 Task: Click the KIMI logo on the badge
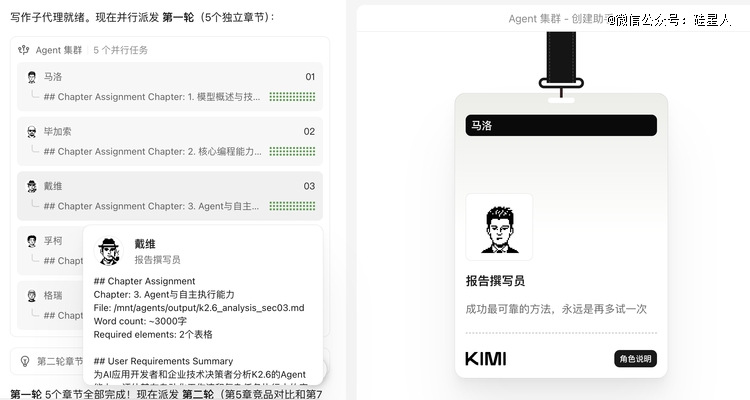[x=485, y=359]
